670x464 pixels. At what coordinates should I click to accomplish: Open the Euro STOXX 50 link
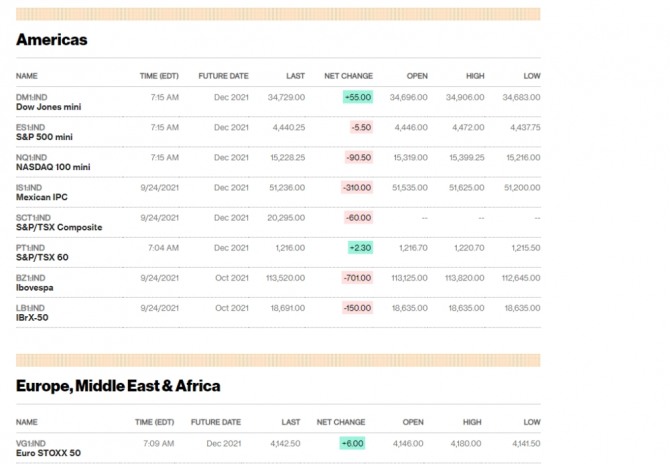[46, 452]
